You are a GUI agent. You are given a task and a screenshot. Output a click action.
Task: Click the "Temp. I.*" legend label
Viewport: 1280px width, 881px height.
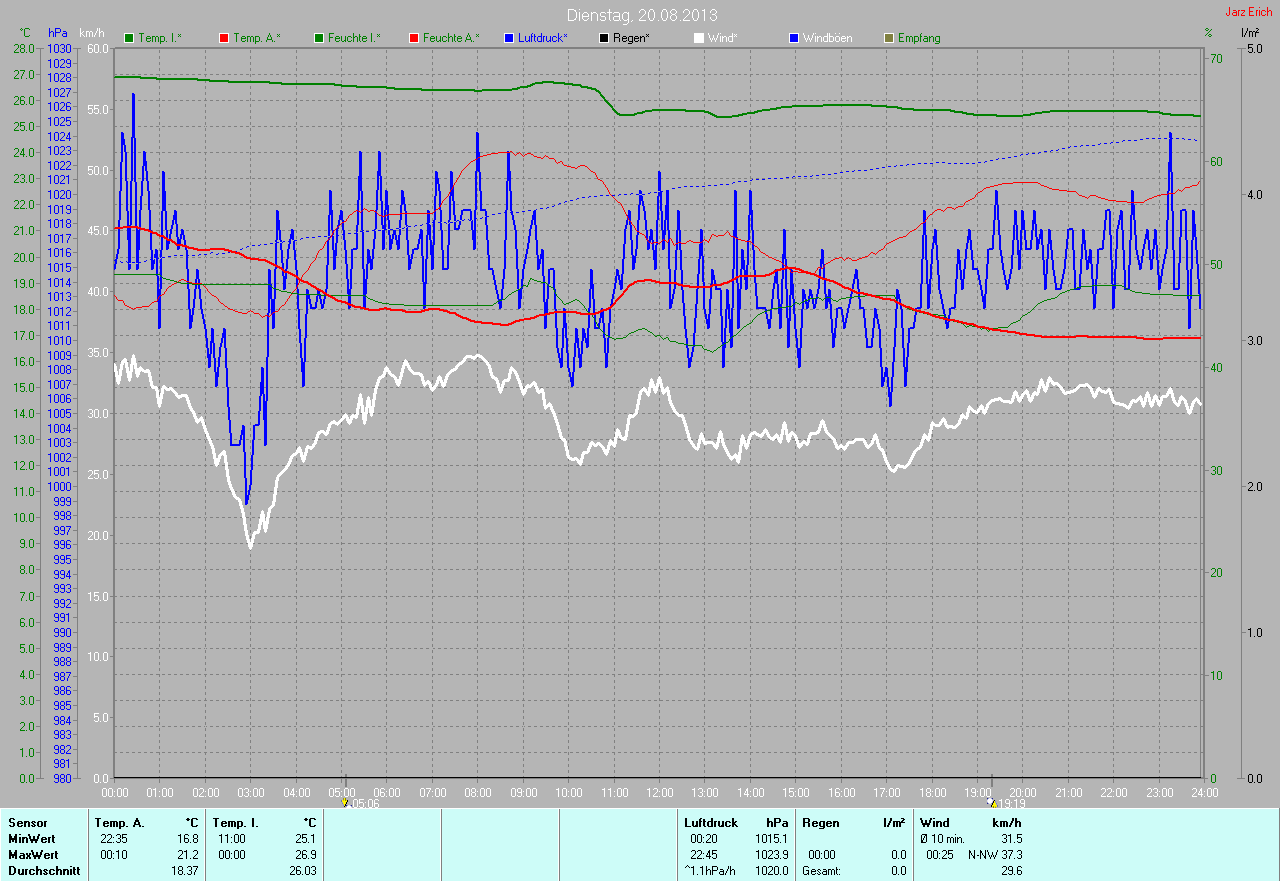pos(160,38)
